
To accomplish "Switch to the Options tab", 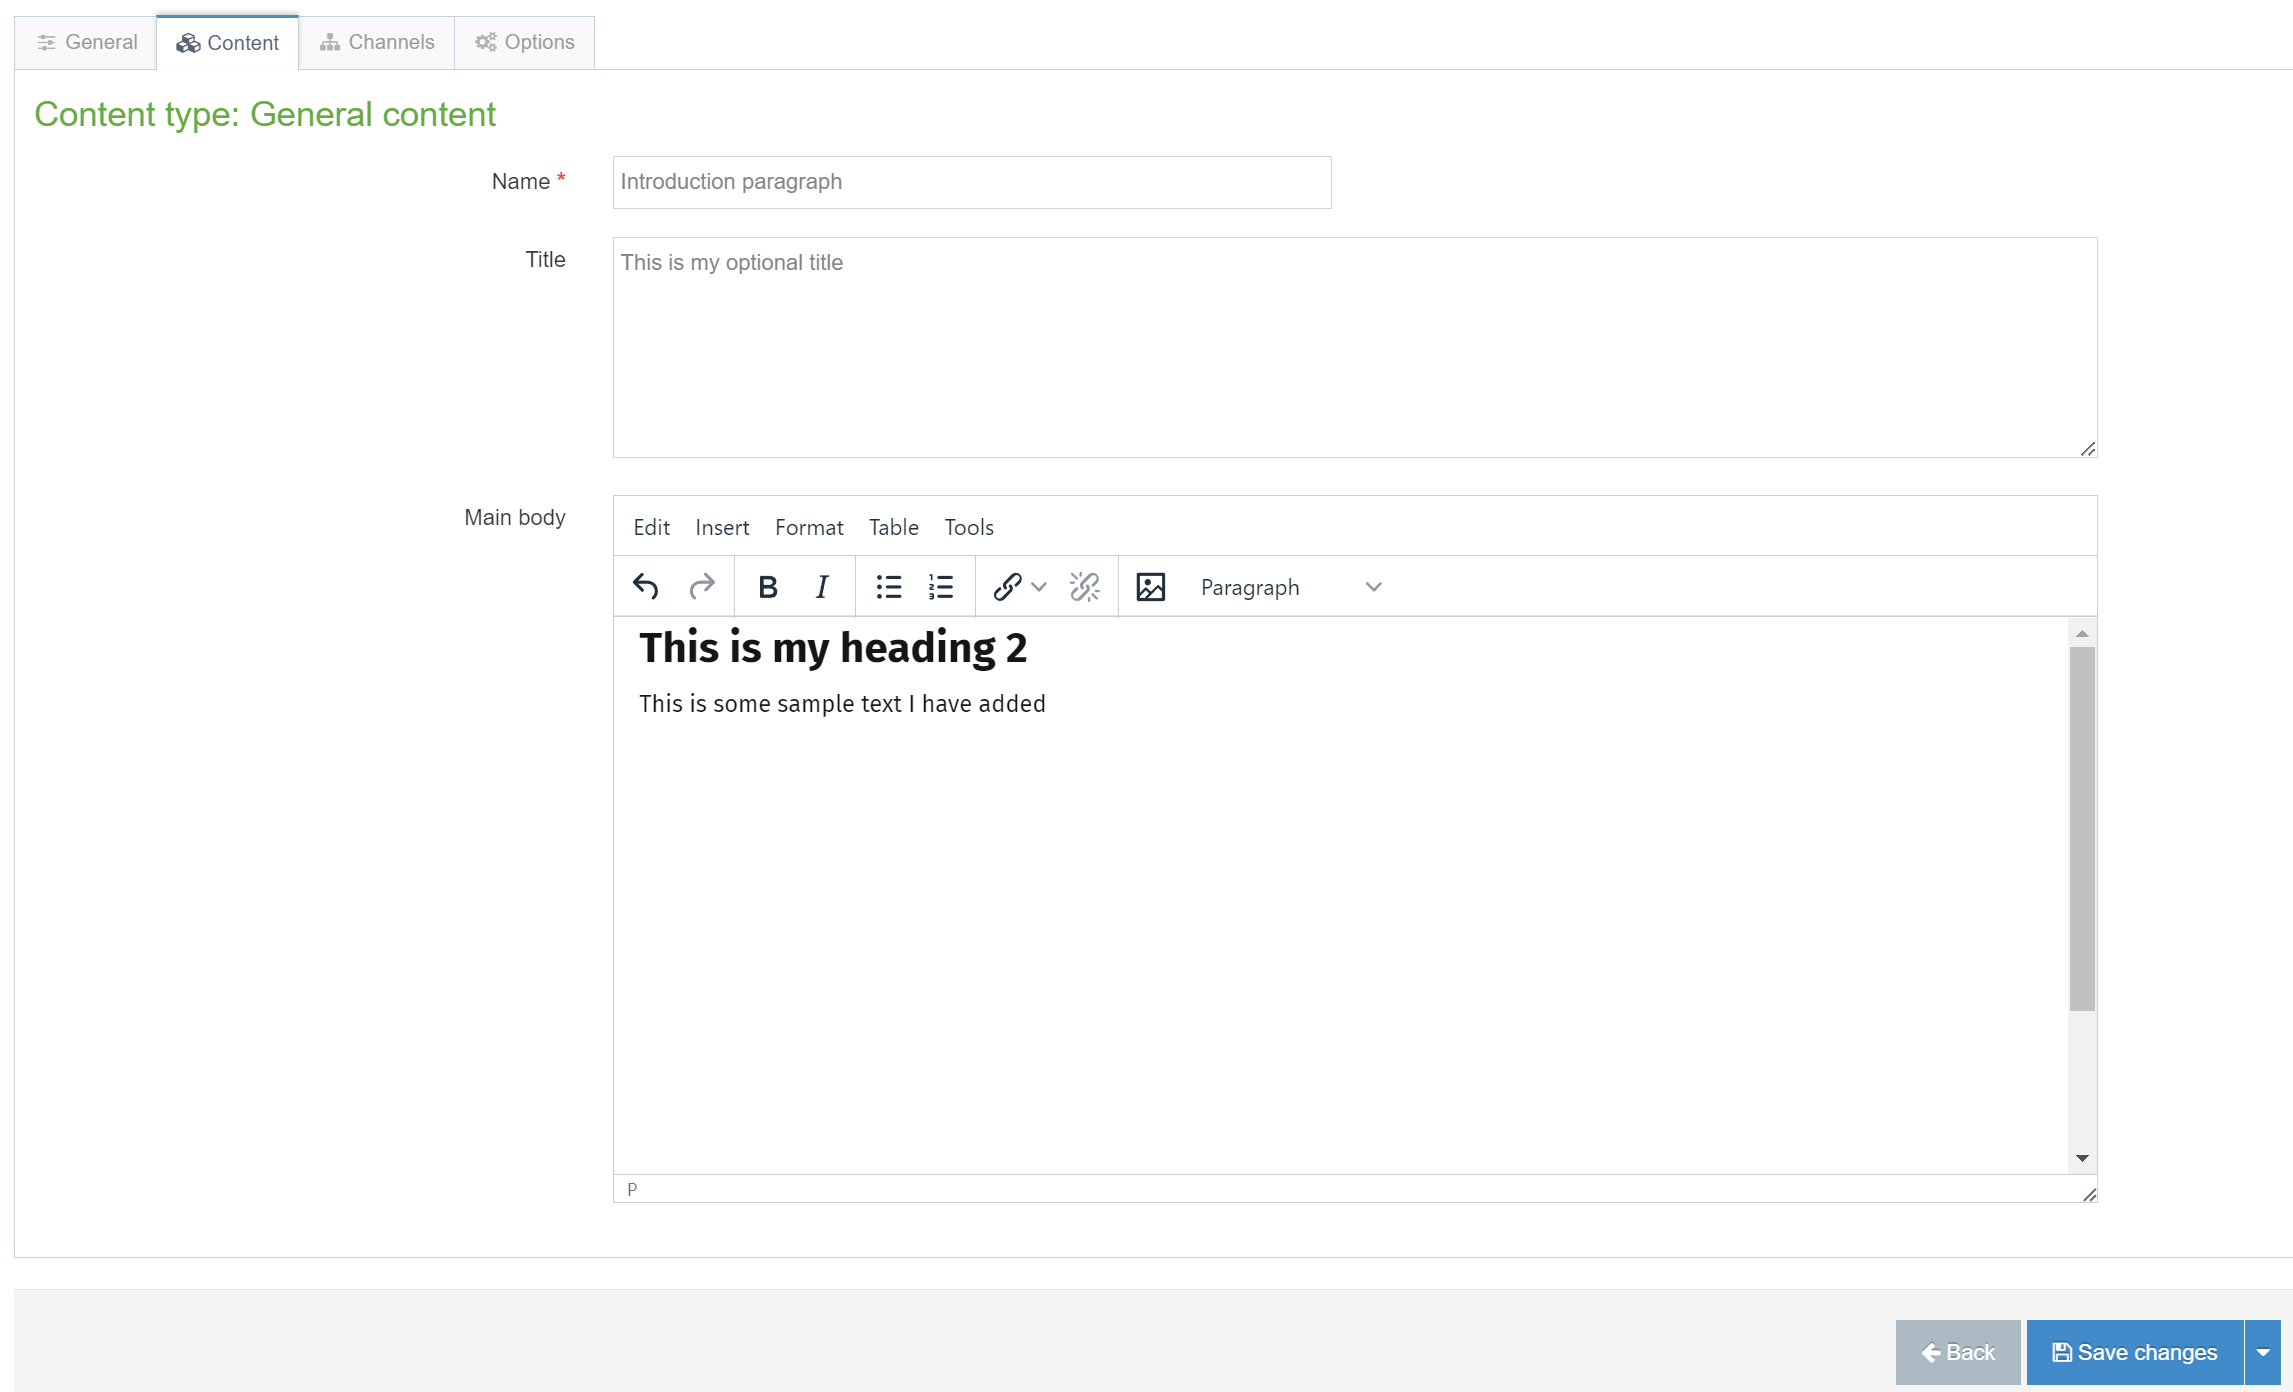I will 525,42.
